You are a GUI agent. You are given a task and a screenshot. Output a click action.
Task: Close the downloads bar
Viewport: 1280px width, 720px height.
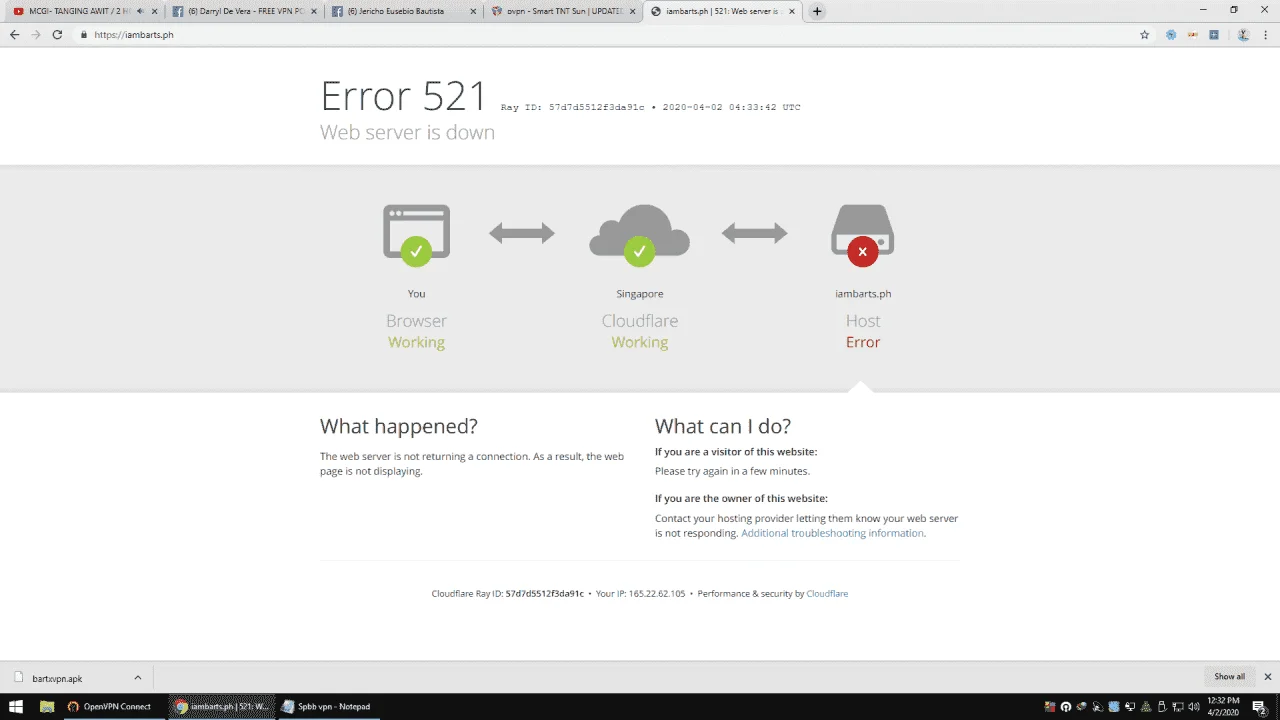1268,677
